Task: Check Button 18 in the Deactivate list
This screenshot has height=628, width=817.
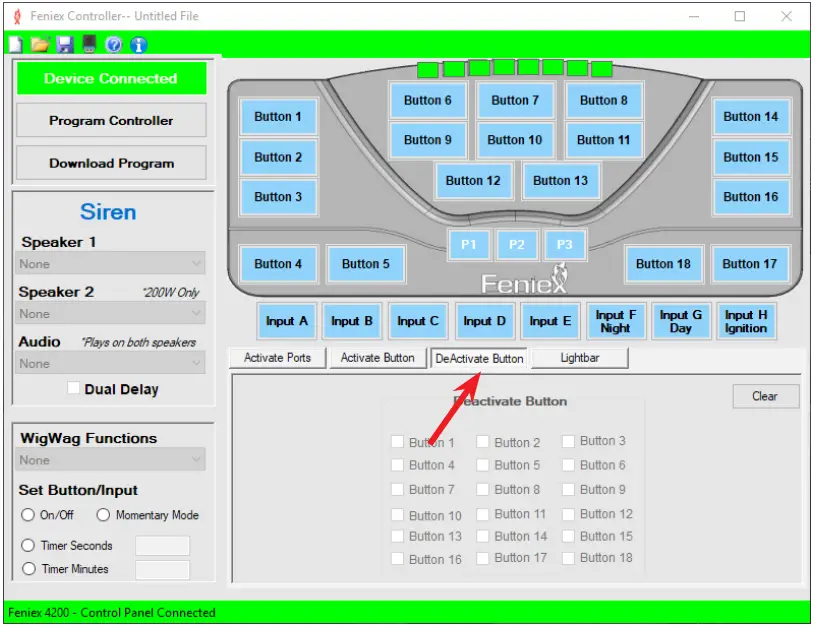Action: click(x=568, y=558)
